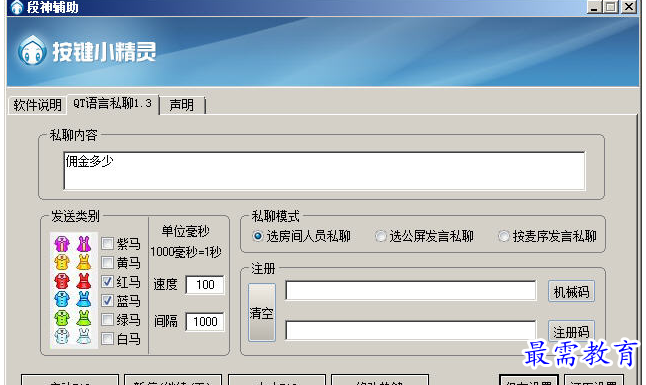
Task: Click the purple shirt vest icon
Action: 62,244
